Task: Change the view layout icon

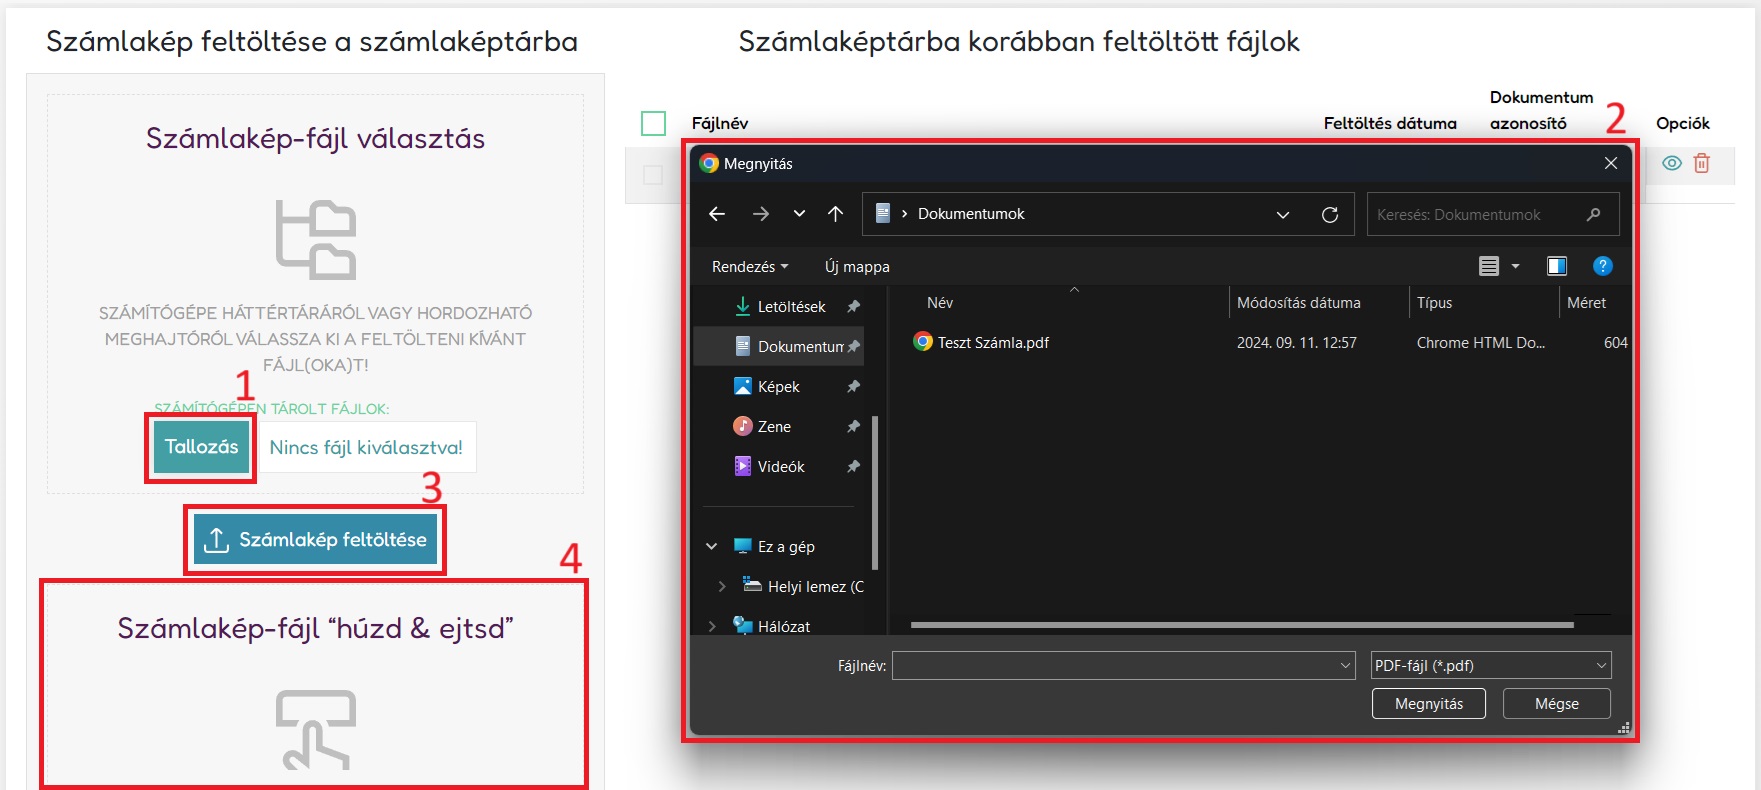Action: click(x=1489, y=266)
